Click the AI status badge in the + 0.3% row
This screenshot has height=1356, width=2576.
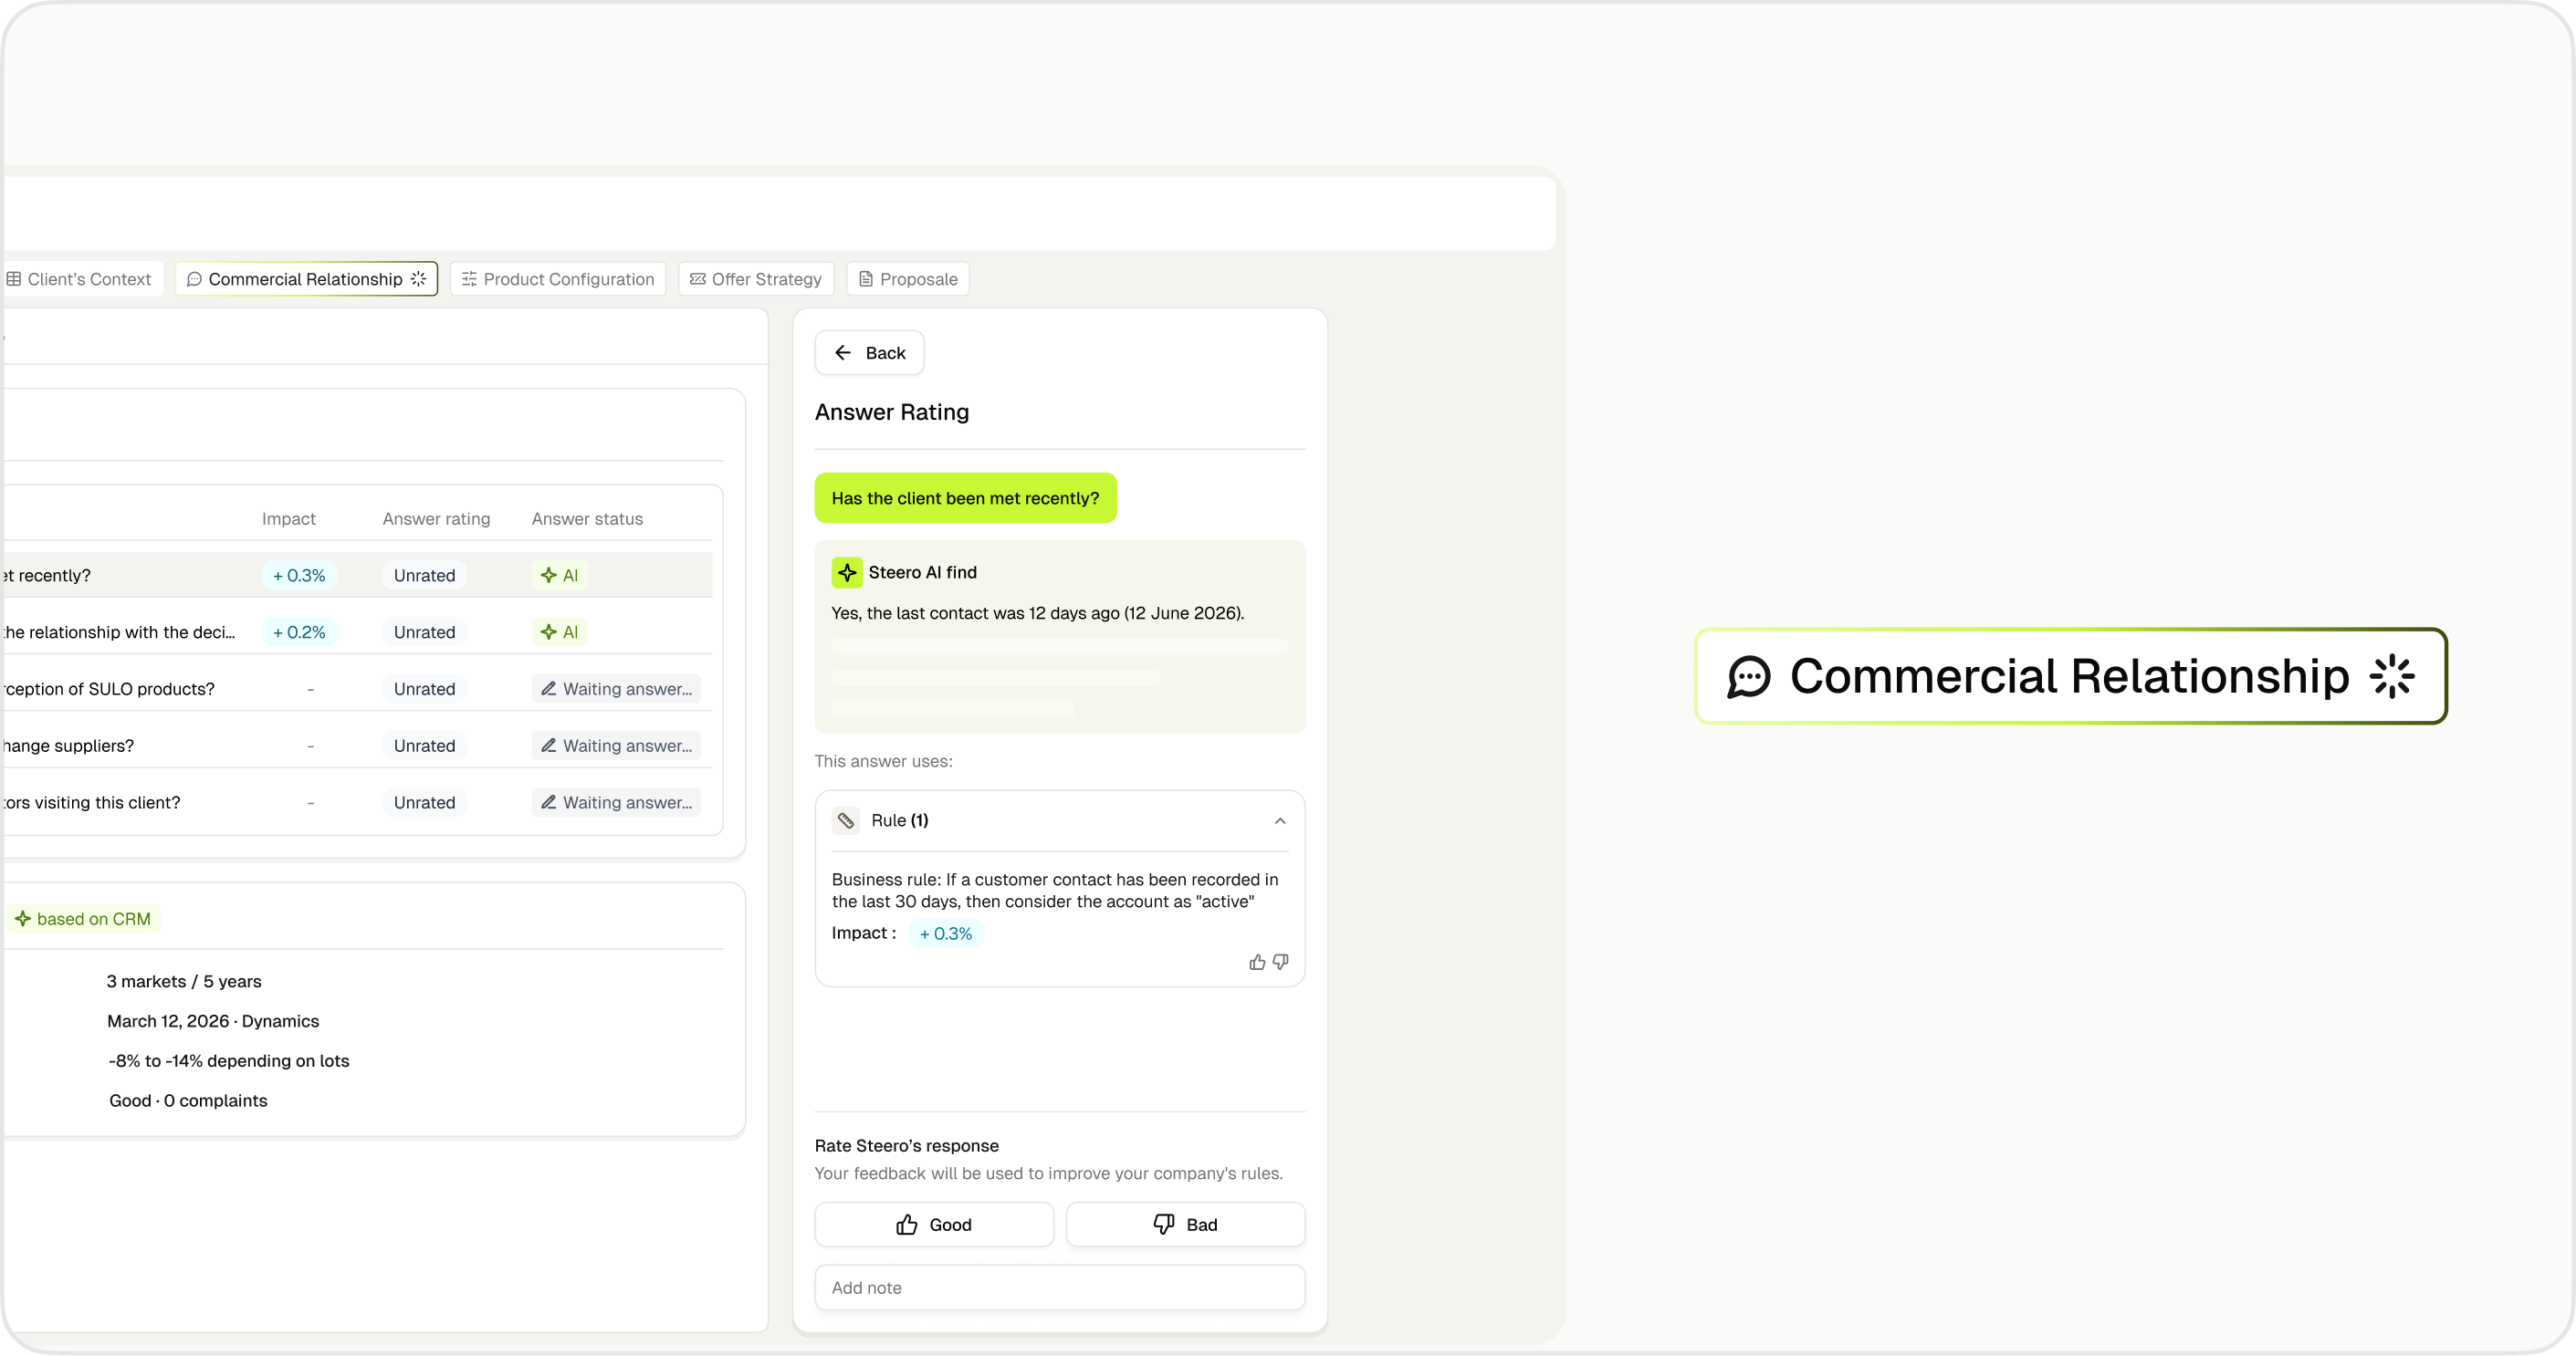pyautogui.click(x=559, y=576)
